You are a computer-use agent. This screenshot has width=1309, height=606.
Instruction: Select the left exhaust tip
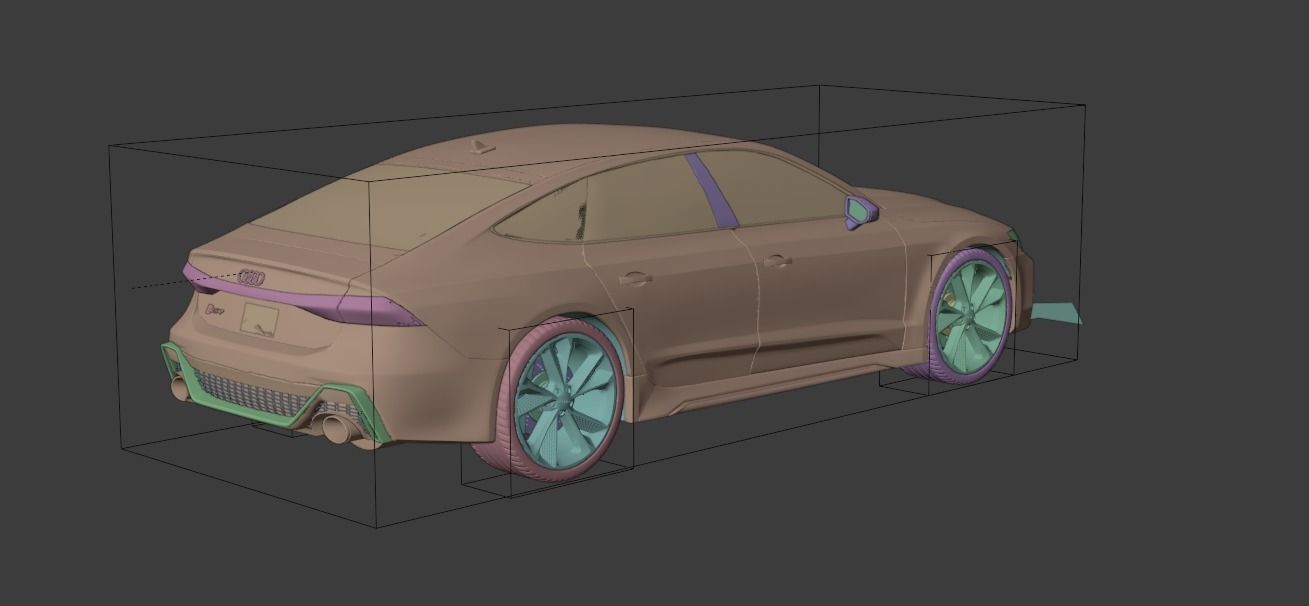point(180,387)
